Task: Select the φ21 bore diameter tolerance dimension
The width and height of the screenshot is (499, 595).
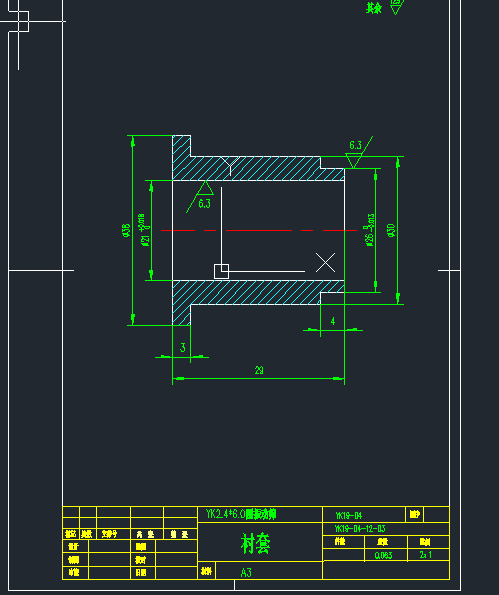Action: tap(144, 230)
